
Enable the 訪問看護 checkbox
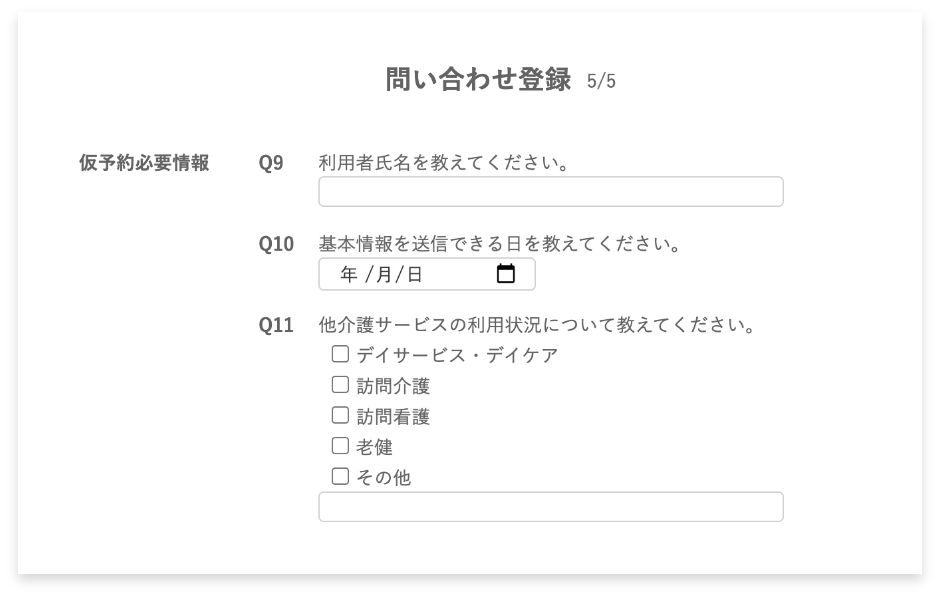point(340,415)
